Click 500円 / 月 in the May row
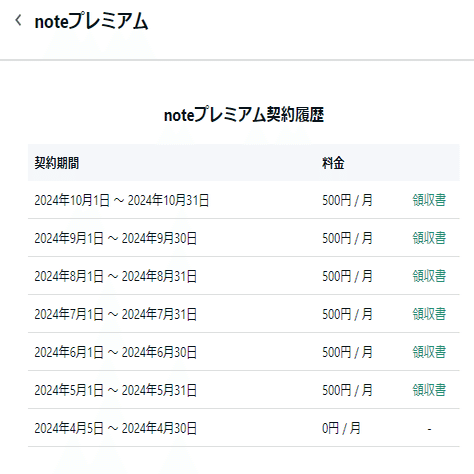474x474 pixels. click(347, 390)
